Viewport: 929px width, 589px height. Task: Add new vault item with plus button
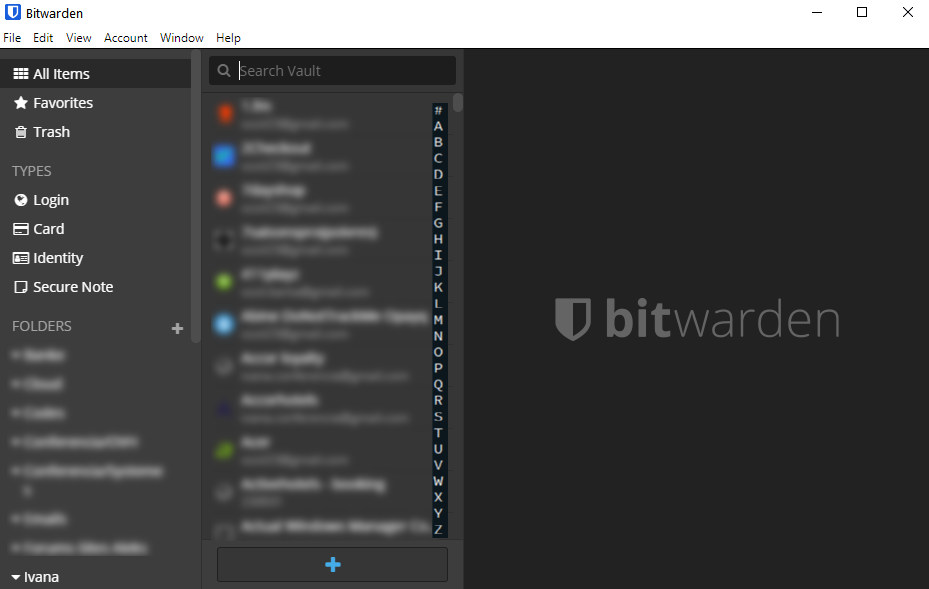[332, 564]
